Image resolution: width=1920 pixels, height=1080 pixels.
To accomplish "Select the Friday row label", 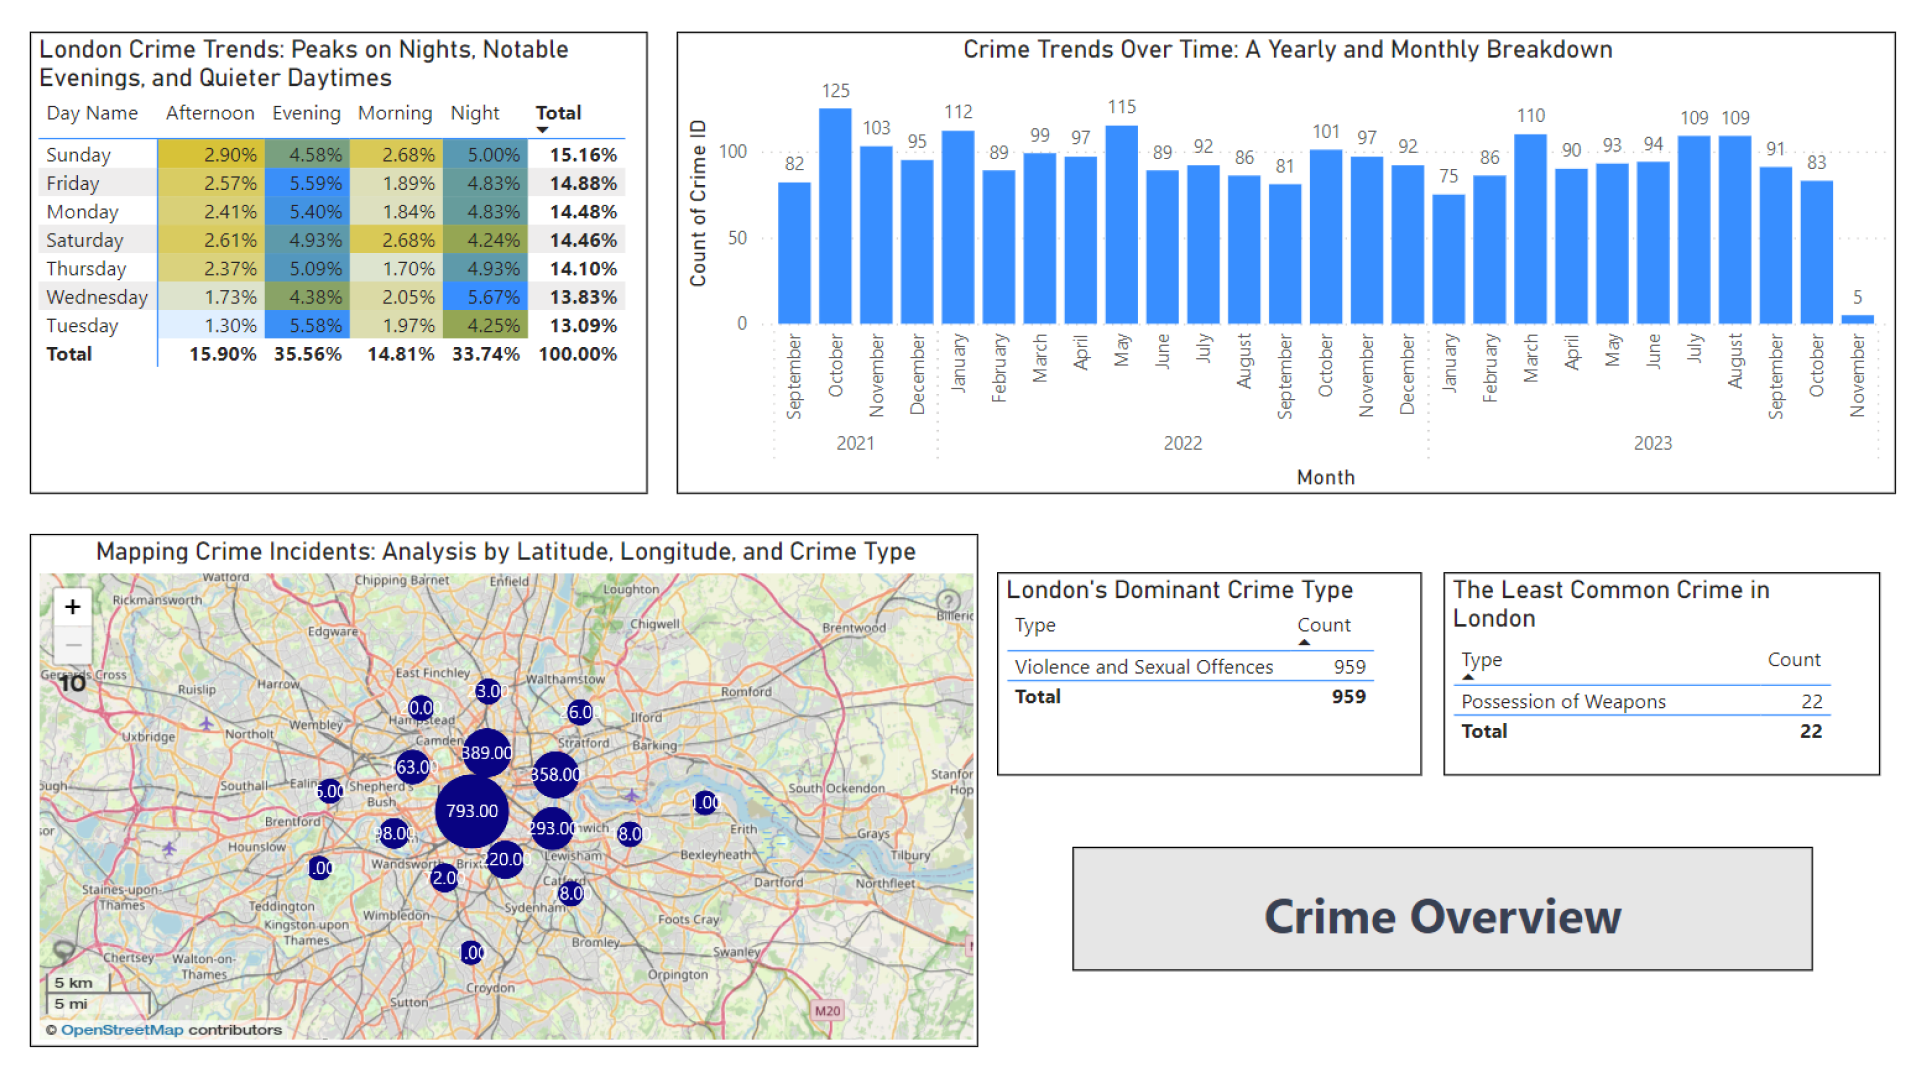I will pyautogui.click(x=73, y=183).
